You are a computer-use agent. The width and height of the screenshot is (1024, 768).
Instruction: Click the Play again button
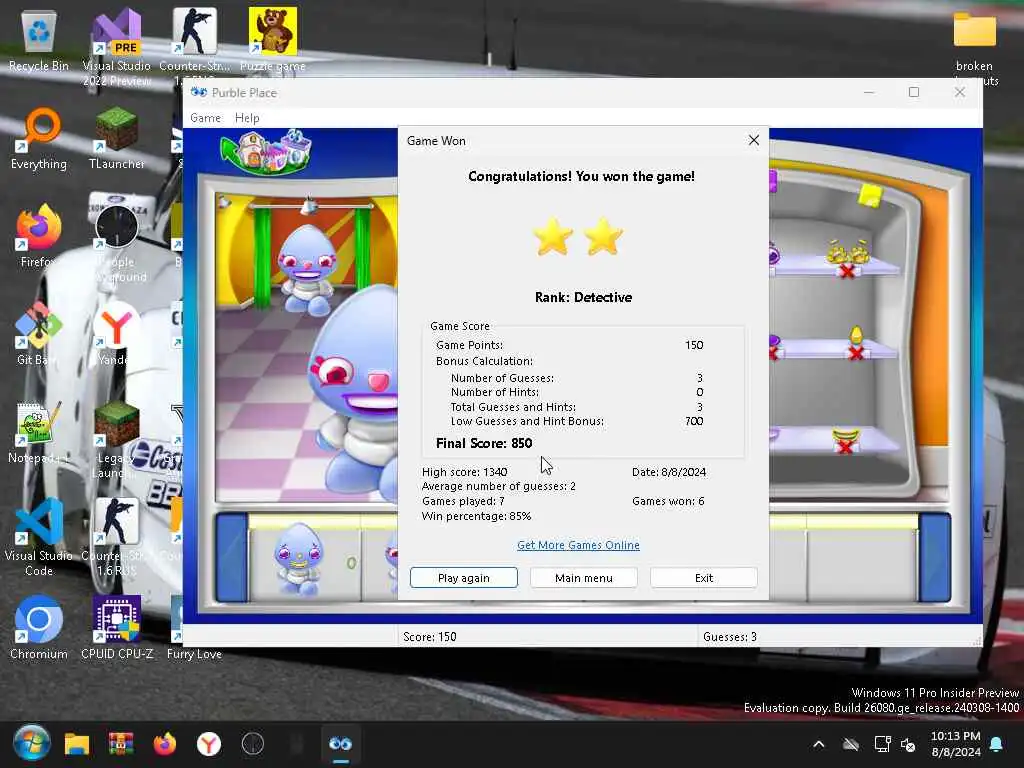pos(464,578)
